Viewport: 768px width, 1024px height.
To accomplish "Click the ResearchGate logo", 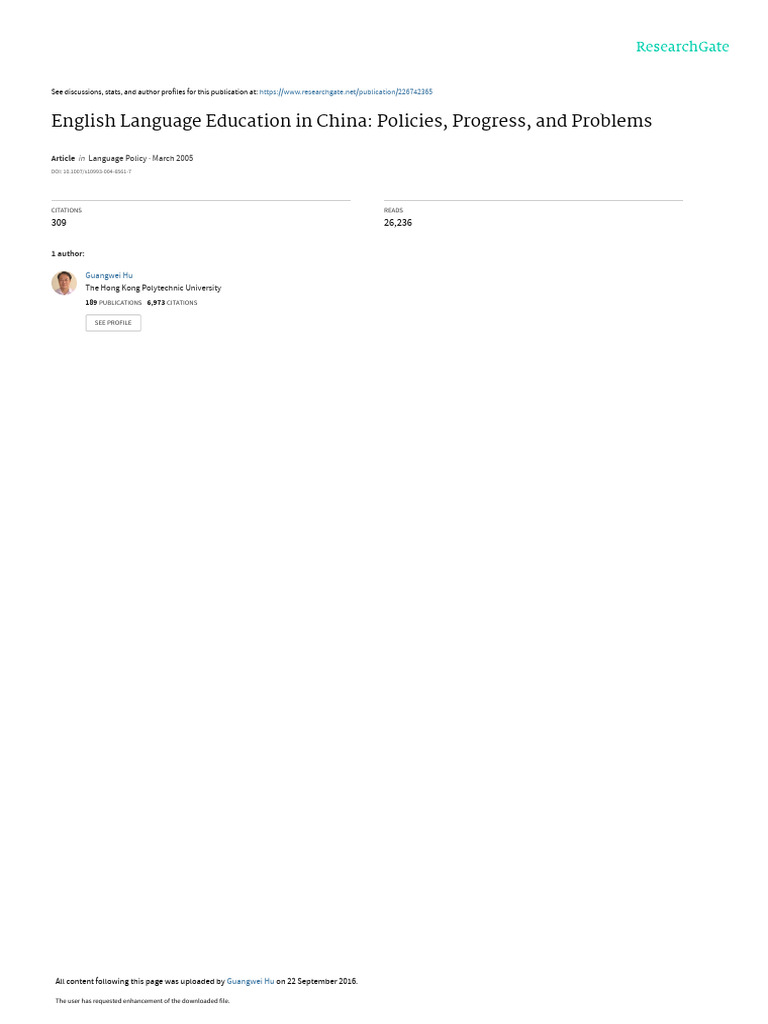I will (x=682, y=46).
